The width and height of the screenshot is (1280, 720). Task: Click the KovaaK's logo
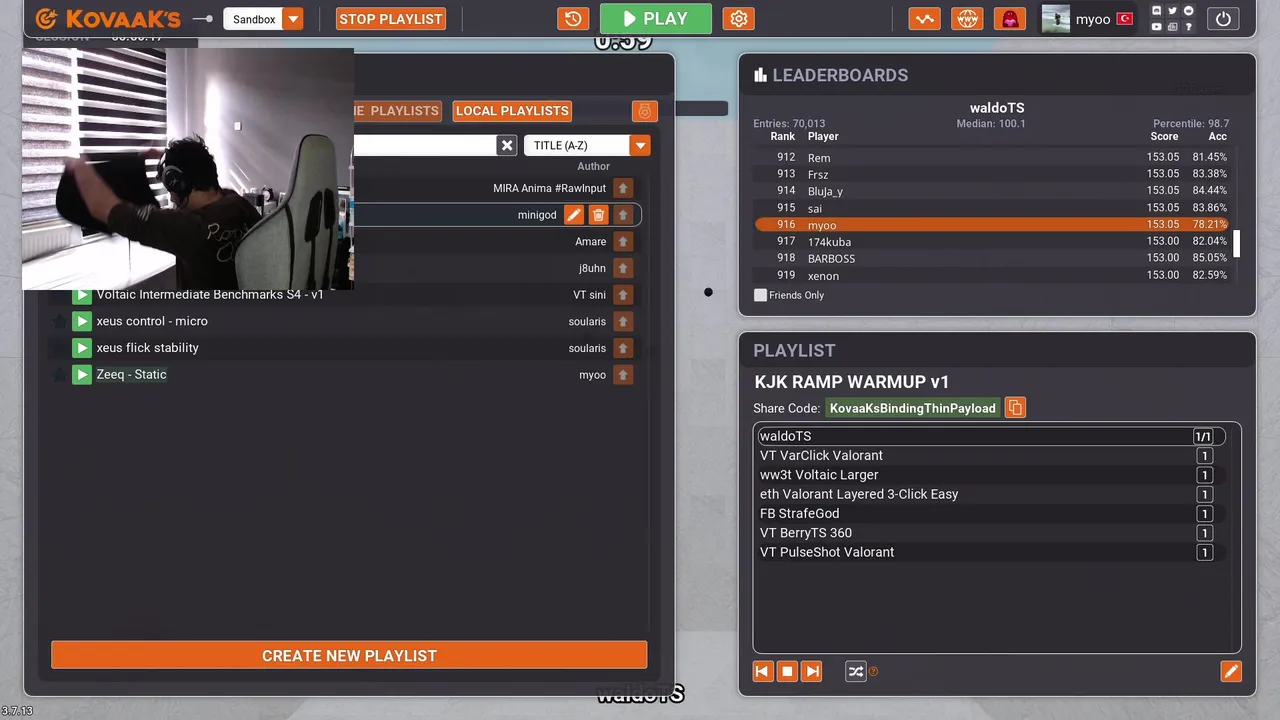108,19
